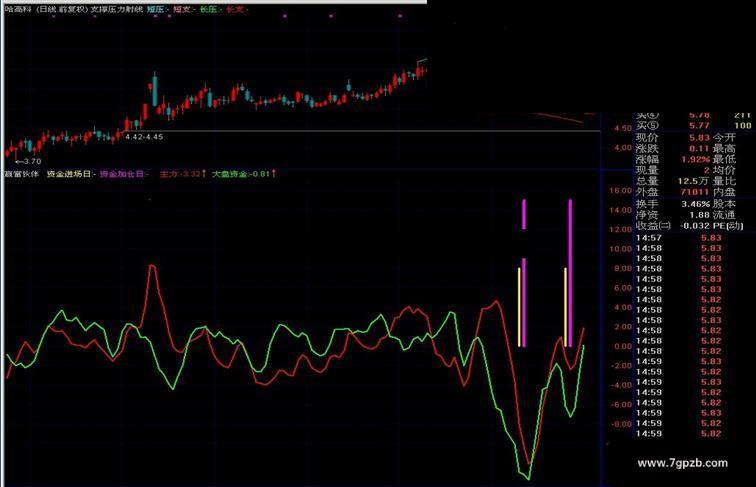This screenshot has height=487, width=756.
Task: Click the 均价 label
Action: 724,170
